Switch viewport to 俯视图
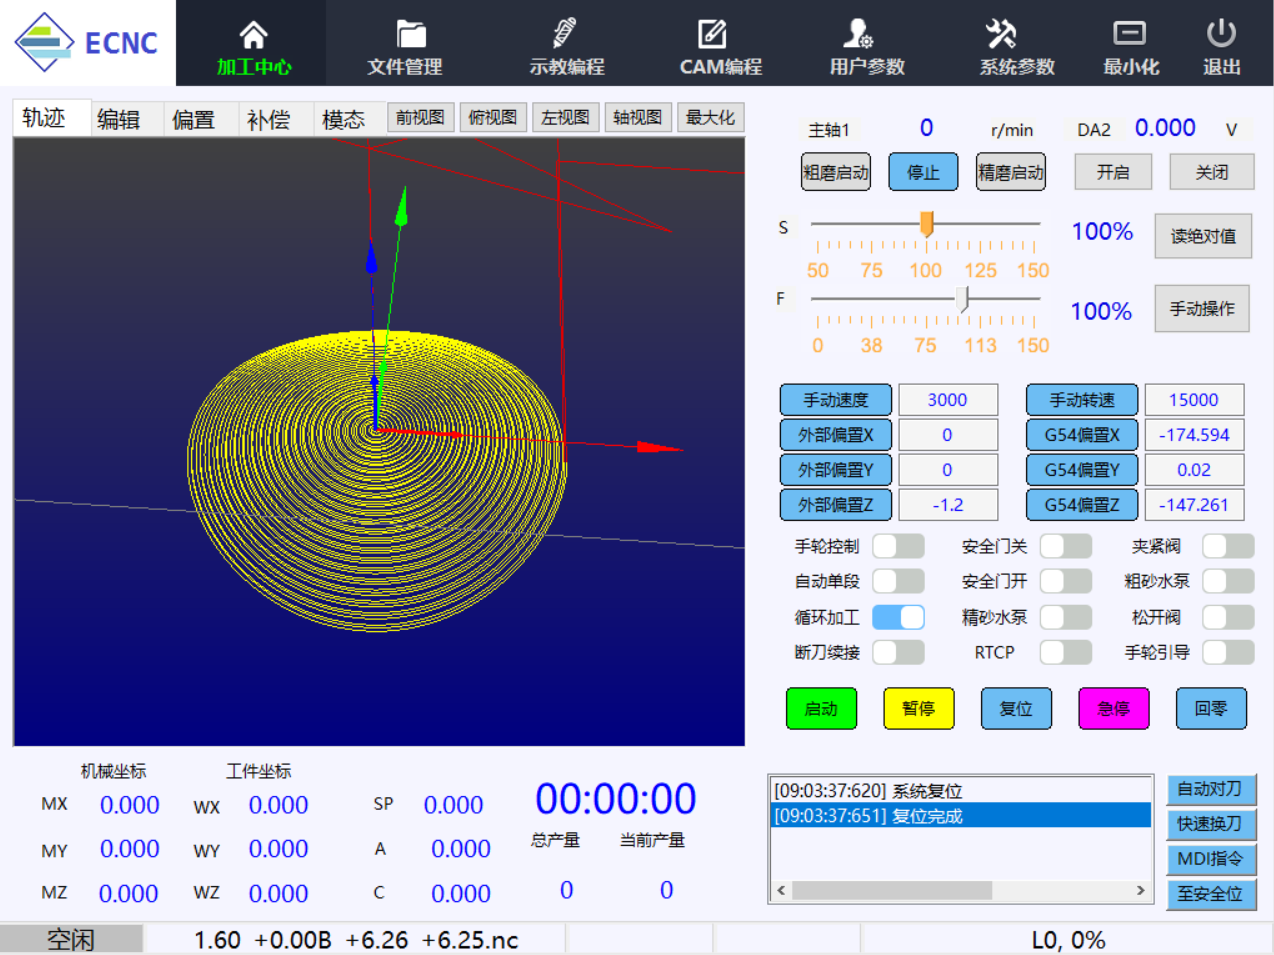This screenshot has width=1274, height=955. (493, 118)
